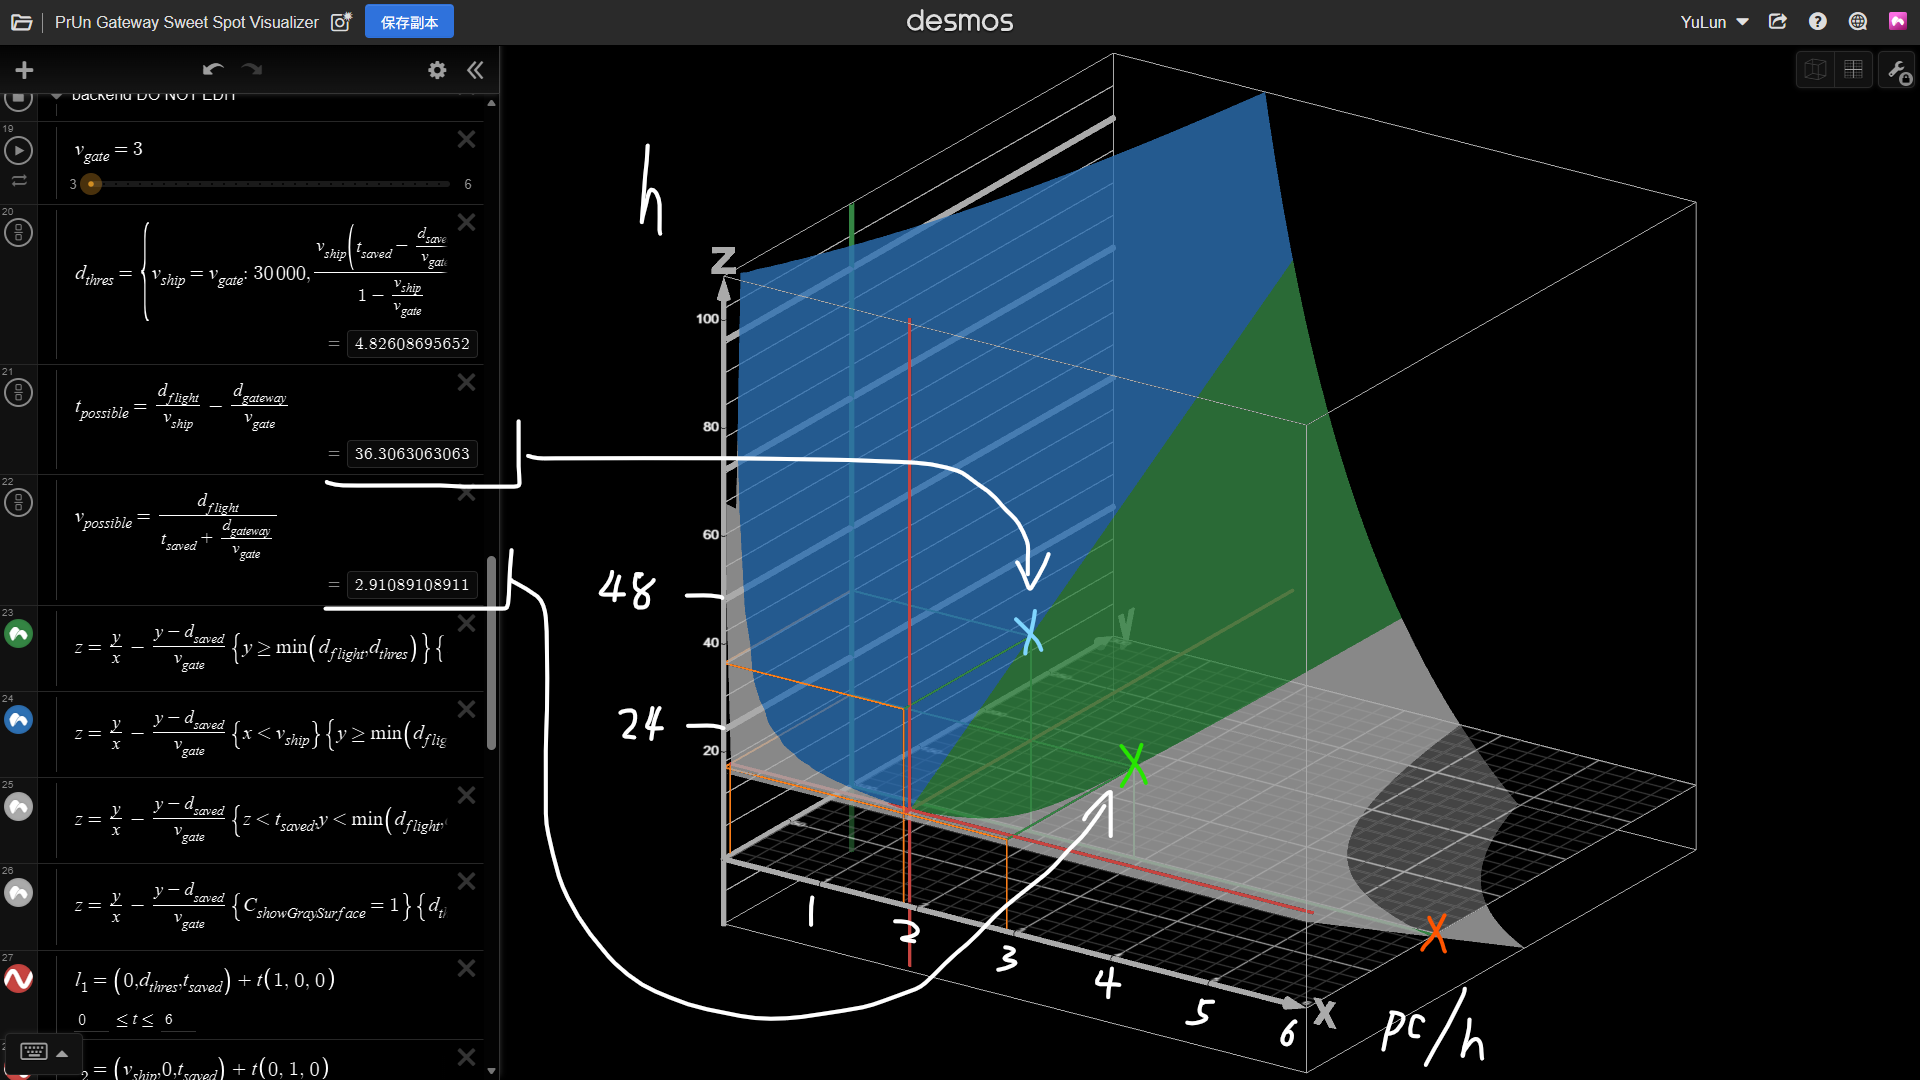Toggle visibility of green surface expression 23

click(18, 634)
